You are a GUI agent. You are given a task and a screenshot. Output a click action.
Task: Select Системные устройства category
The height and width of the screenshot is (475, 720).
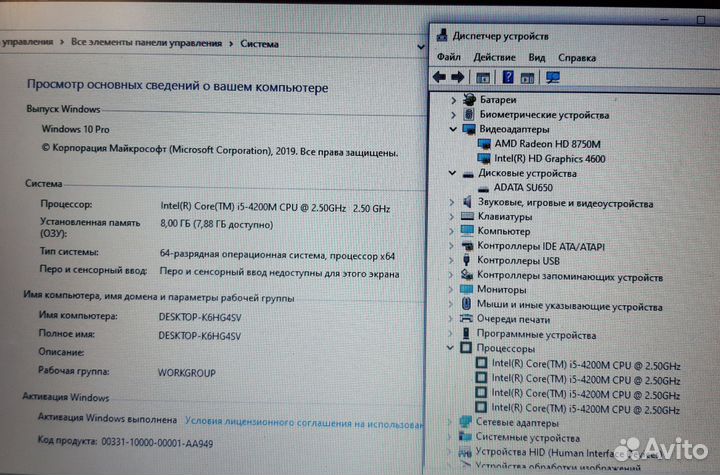click(528, 438)
